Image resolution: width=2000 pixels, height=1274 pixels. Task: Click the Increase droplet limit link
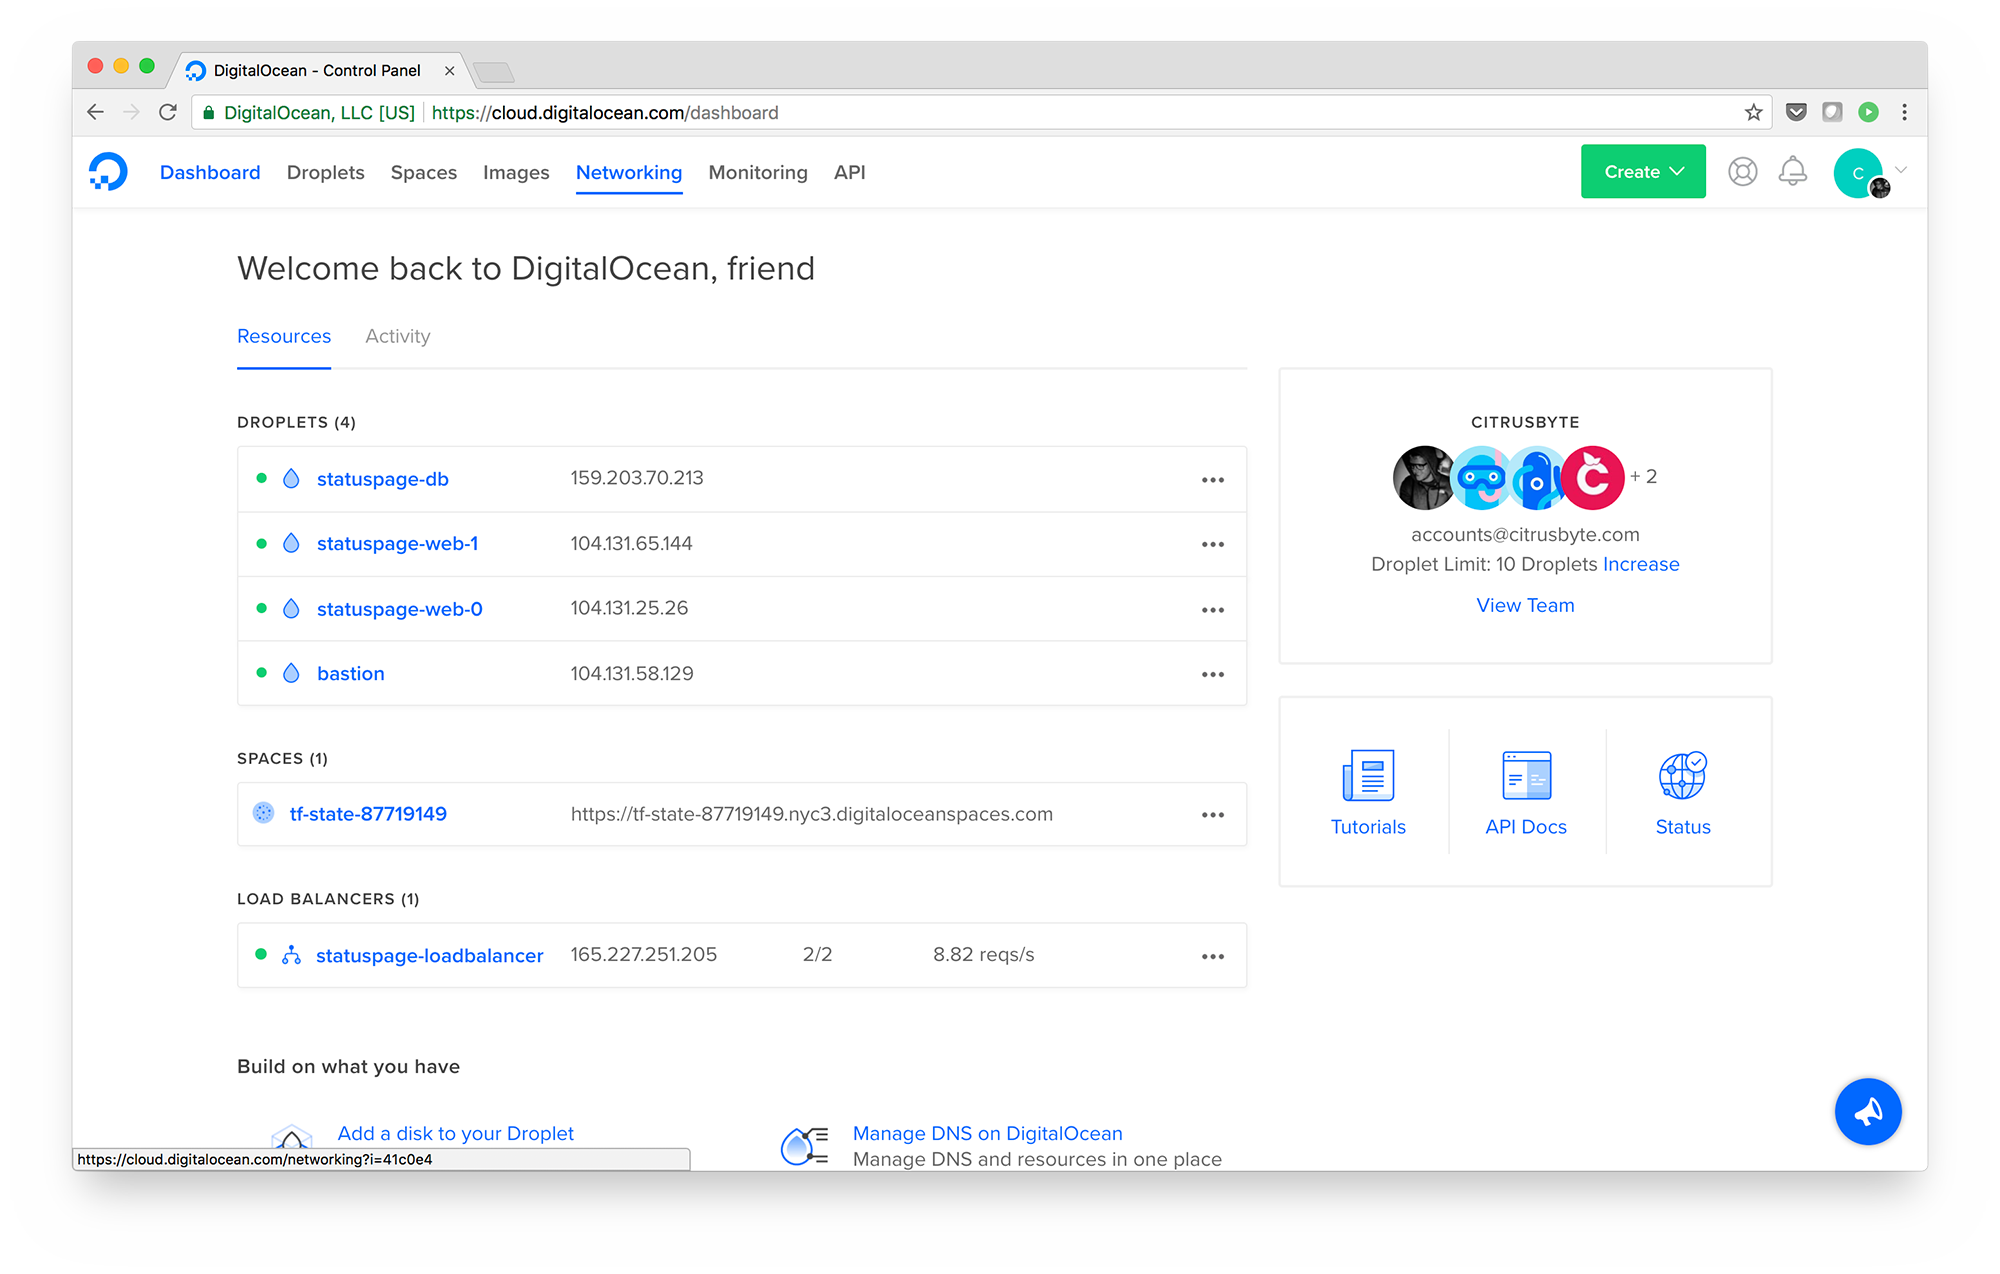pyautogui.click(x=1640, y=564)
